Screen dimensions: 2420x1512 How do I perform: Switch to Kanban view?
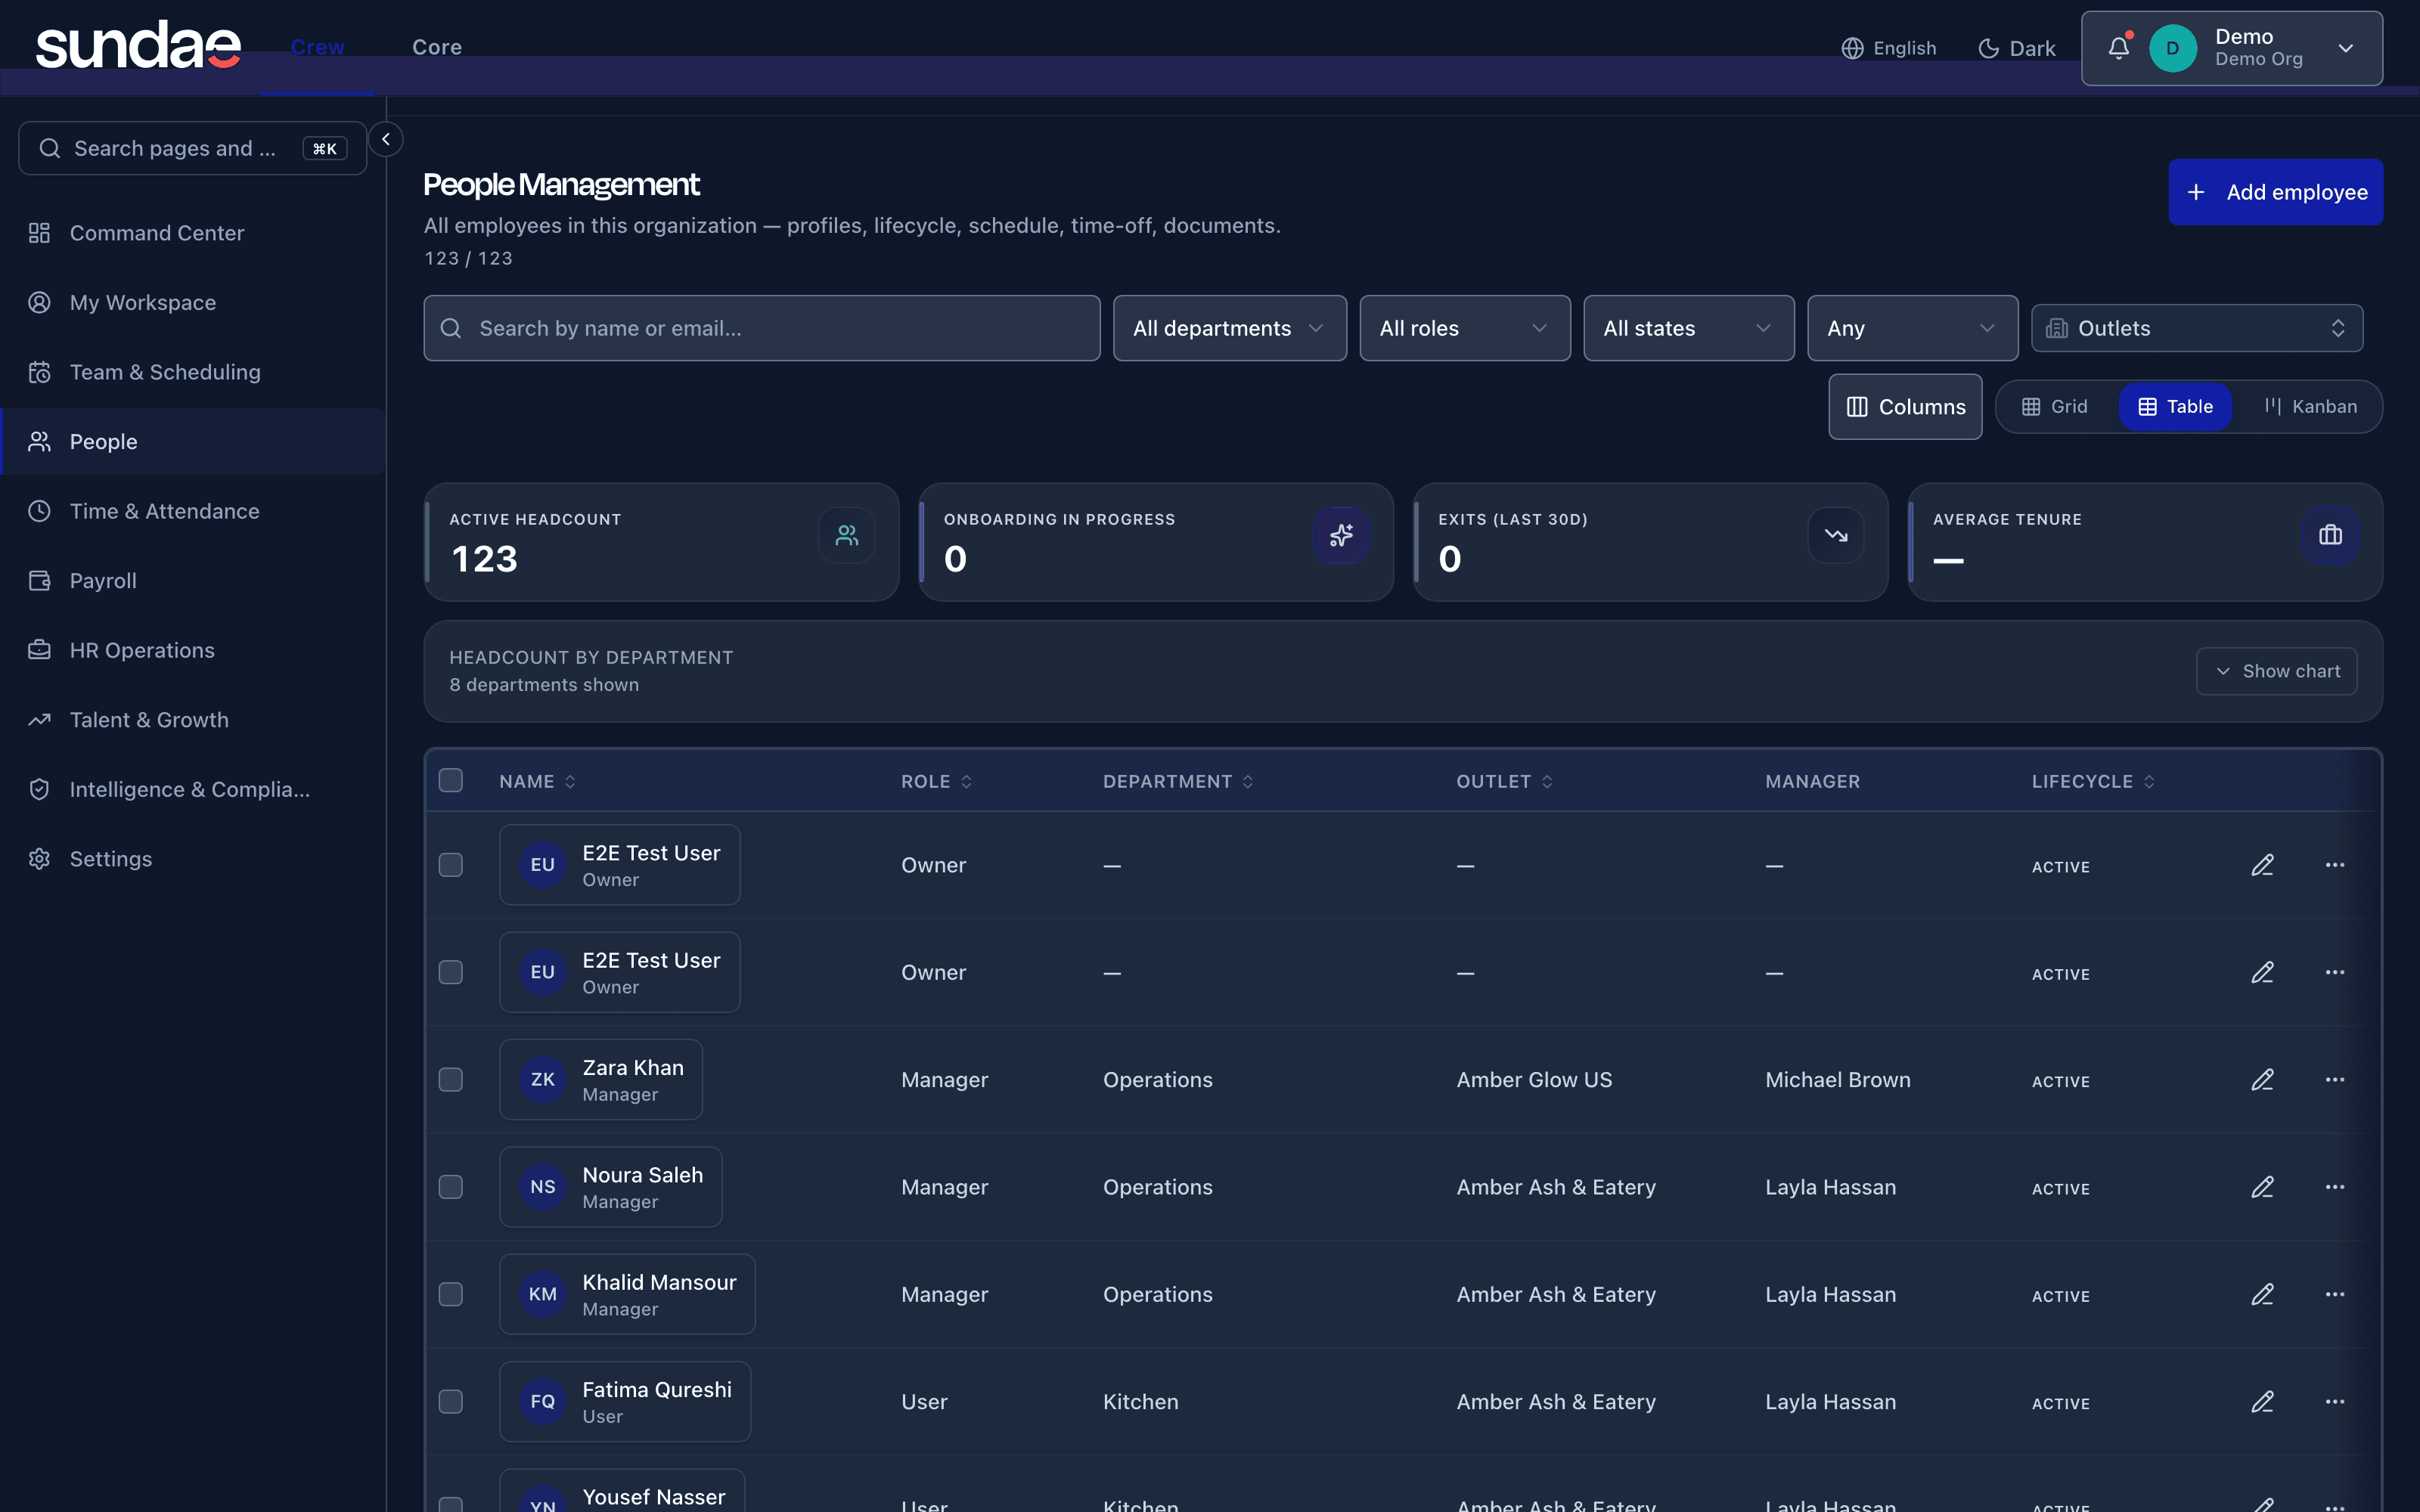pyautogui.click(x=2310, y=407)
